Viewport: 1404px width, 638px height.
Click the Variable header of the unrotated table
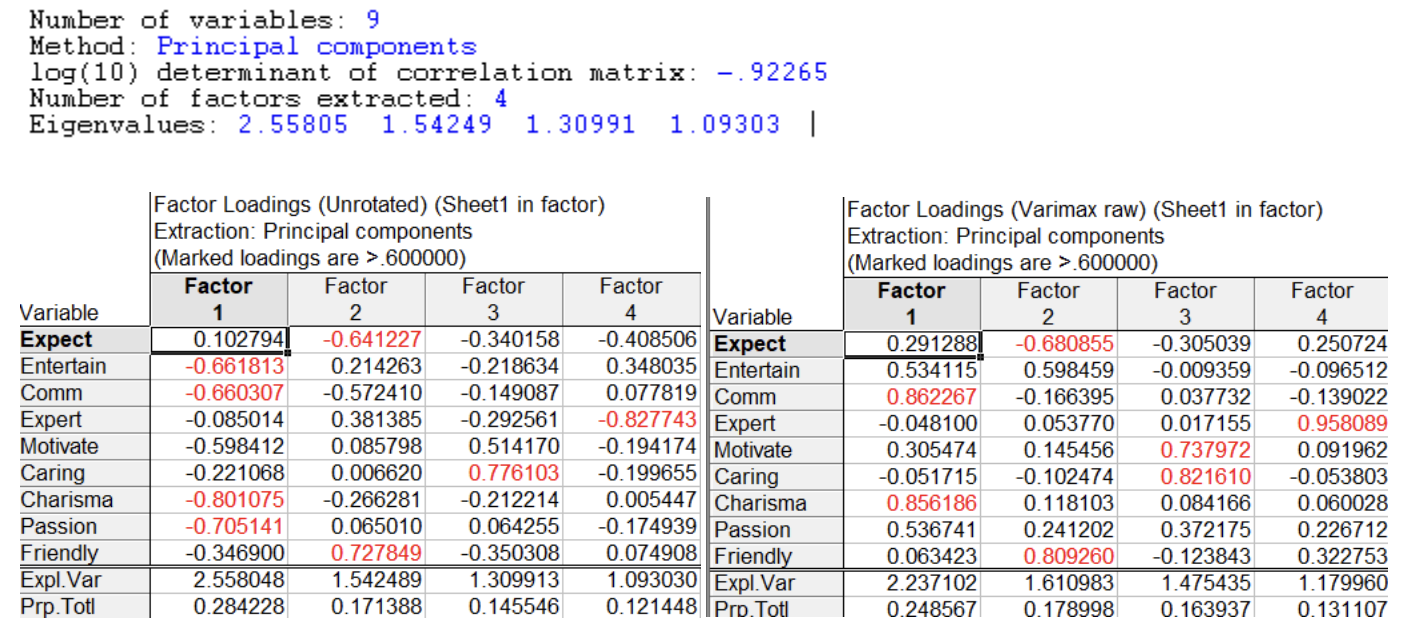[59, 313]
